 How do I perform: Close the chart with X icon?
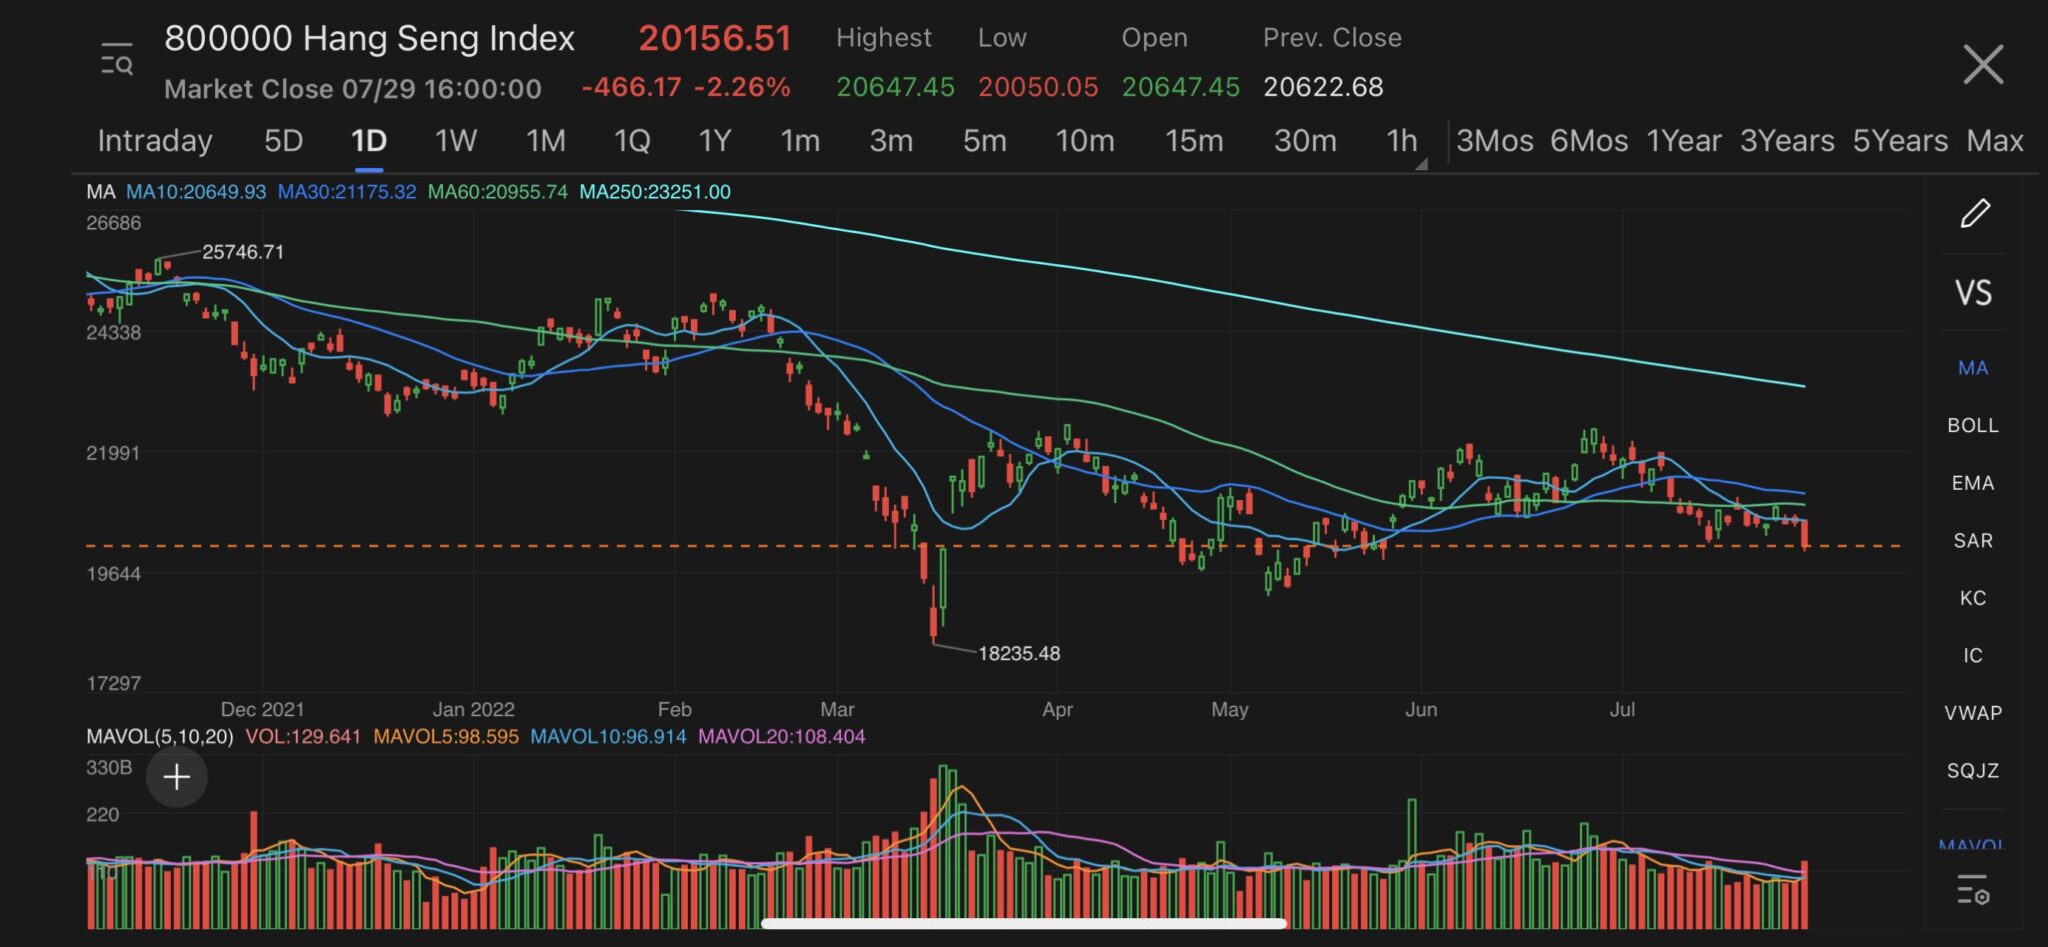tap(1983, 65)
